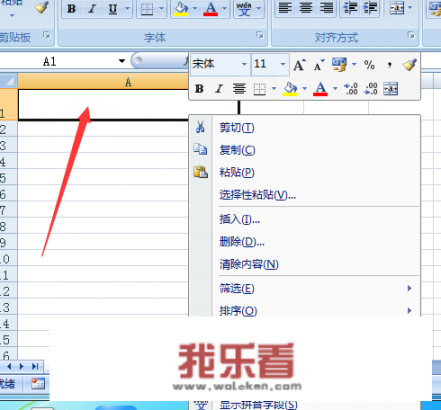Toggle Italic on mini toolbar
The image size is (441, 410).
[x=219, y=89]
